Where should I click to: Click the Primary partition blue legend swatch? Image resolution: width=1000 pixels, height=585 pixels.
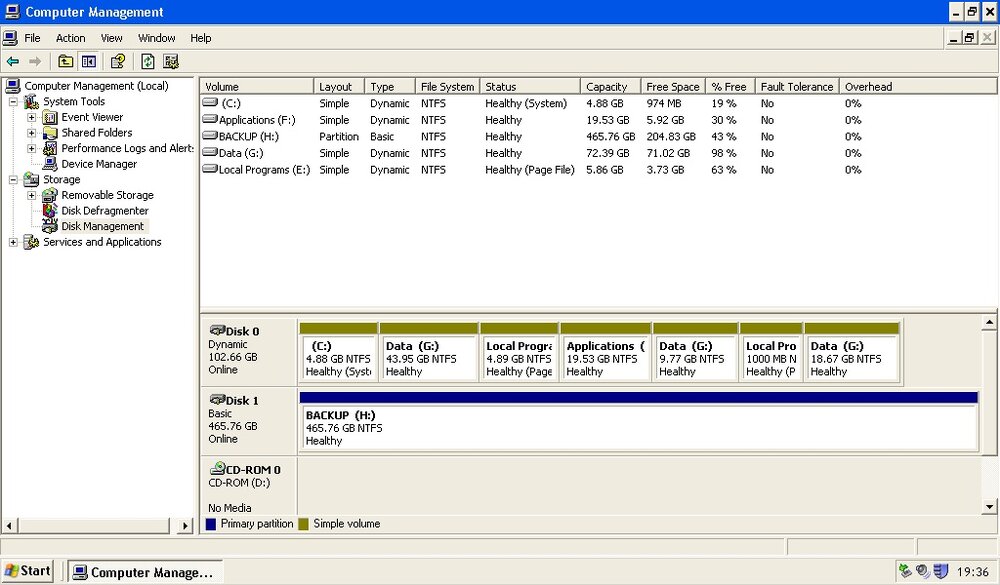pos(211,524)
